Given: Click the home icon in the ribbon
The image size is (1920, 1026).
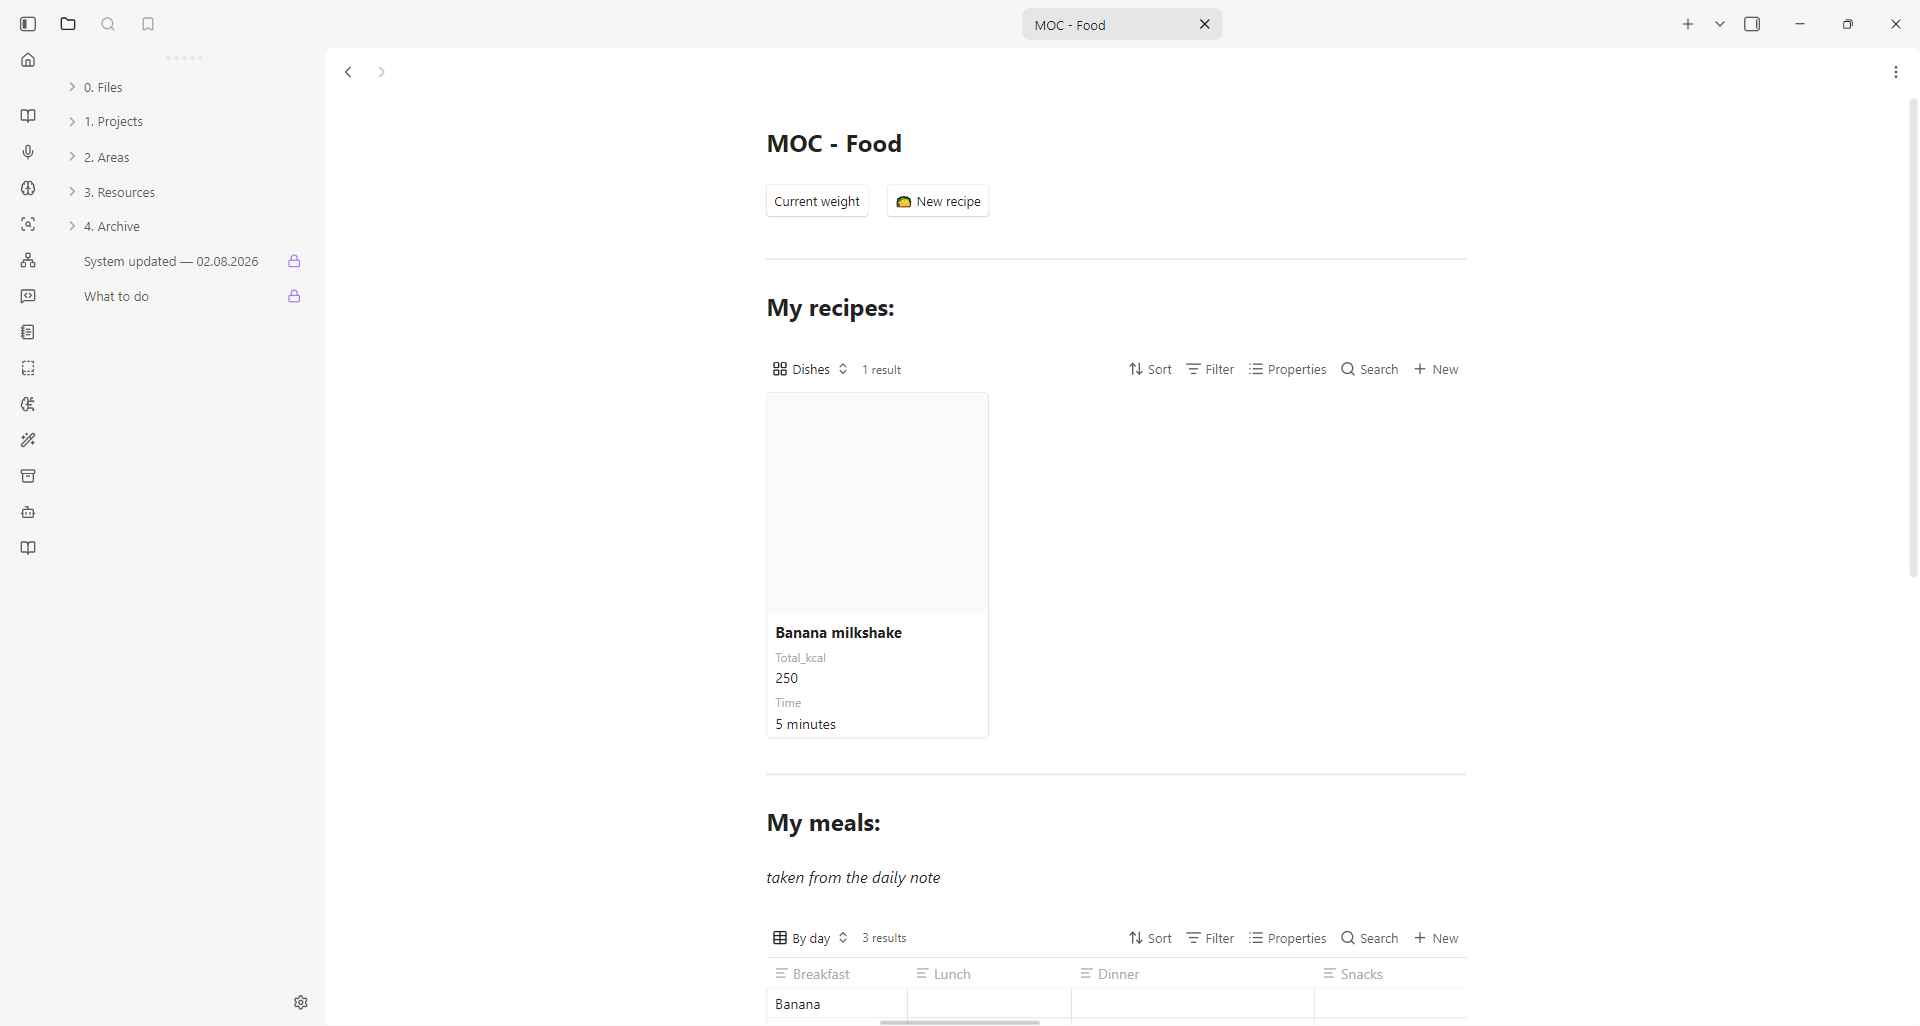Looking at the screenshot, I should click(28, 60).
